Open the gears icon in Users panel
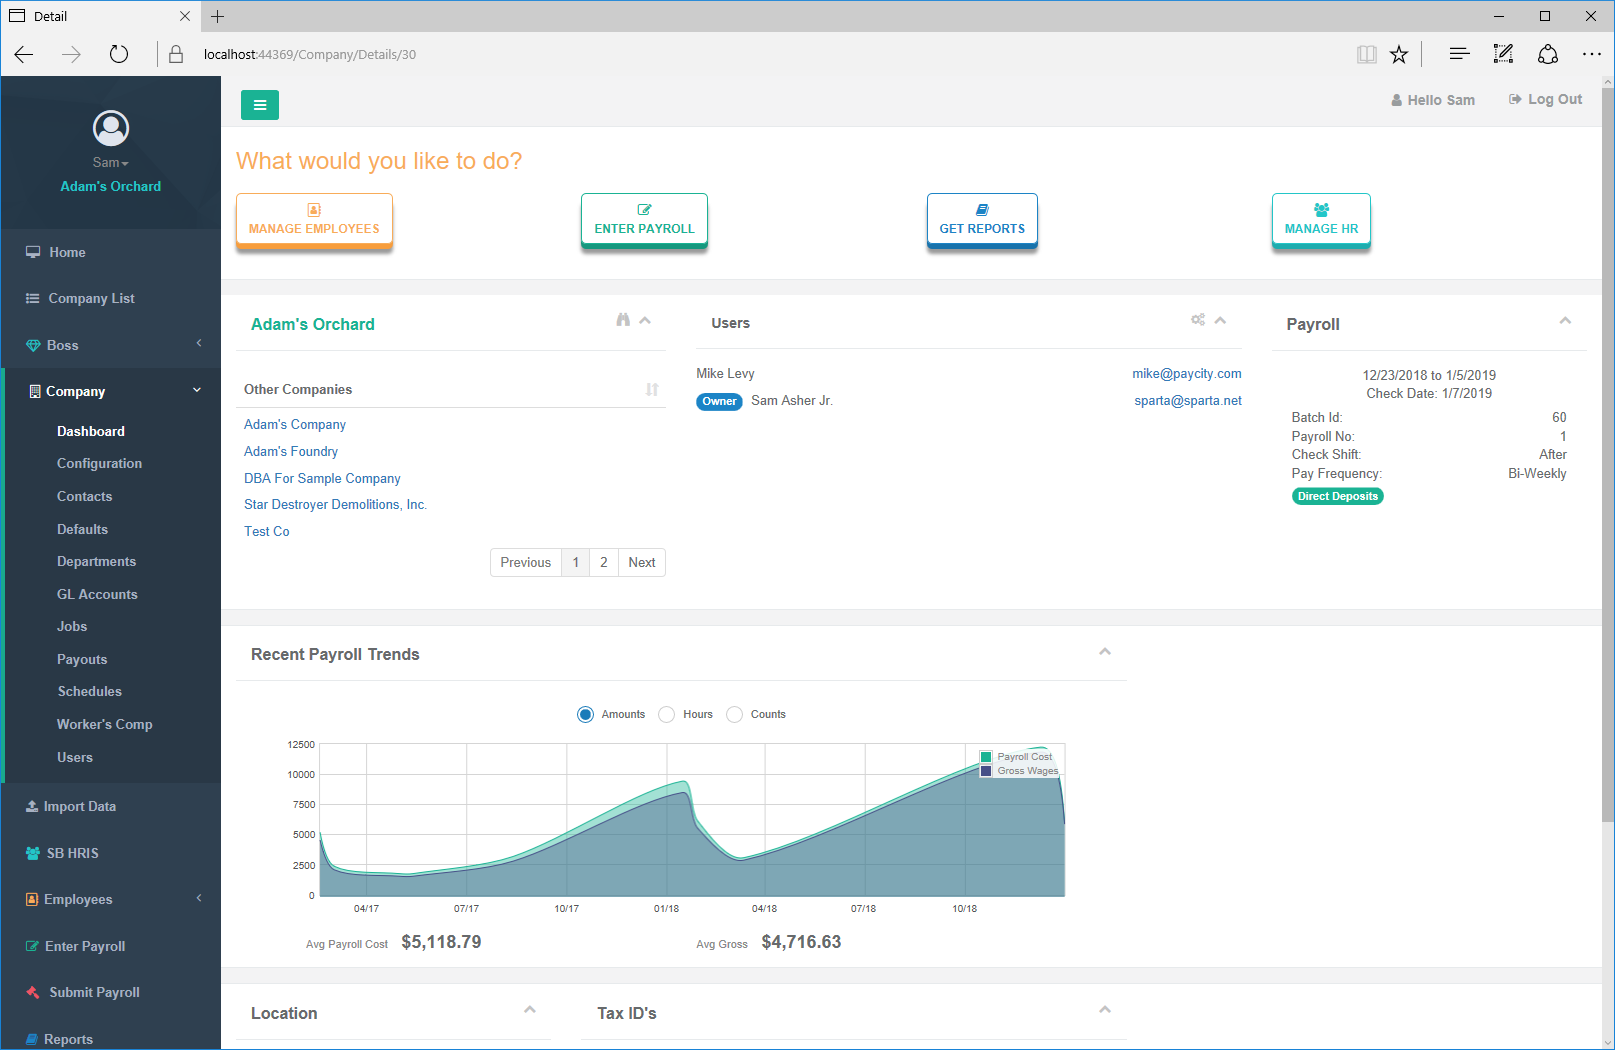This screenshot has height=1050, width=1615. coord(1198,320)
